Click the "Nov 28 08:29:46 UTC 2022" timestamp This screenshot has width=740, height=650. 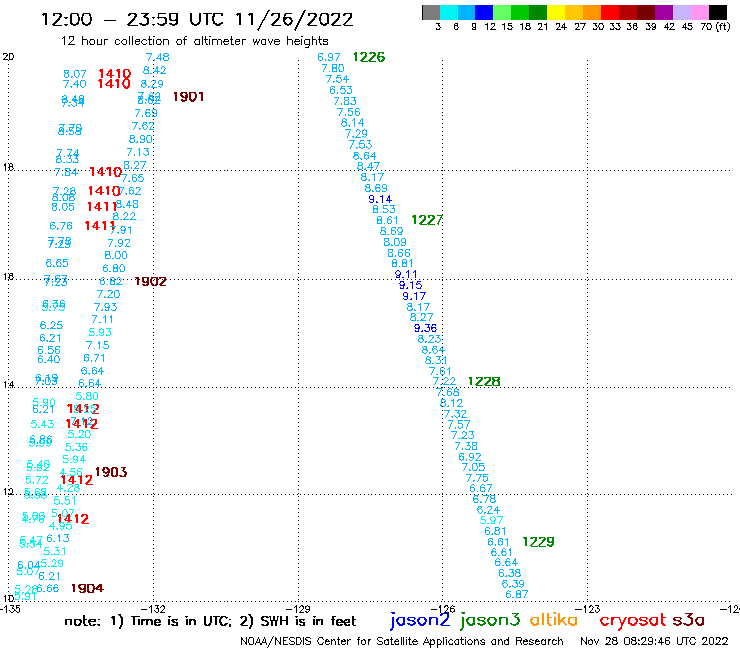654,641
